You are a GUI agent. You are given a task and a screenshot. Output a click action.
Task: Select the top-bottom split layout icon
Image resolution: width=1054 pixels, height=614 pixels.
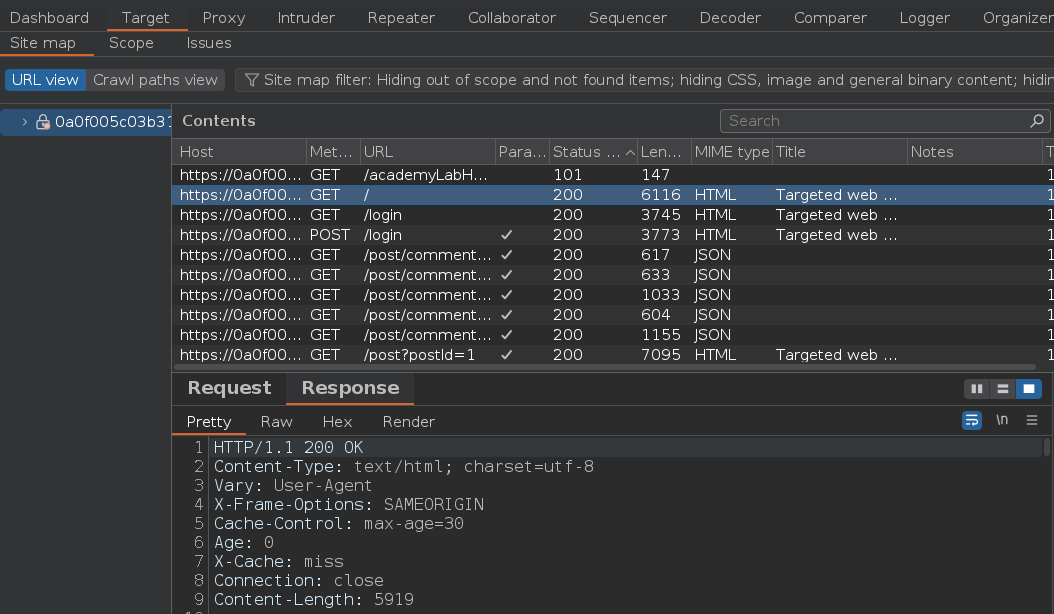(1002, 389)
